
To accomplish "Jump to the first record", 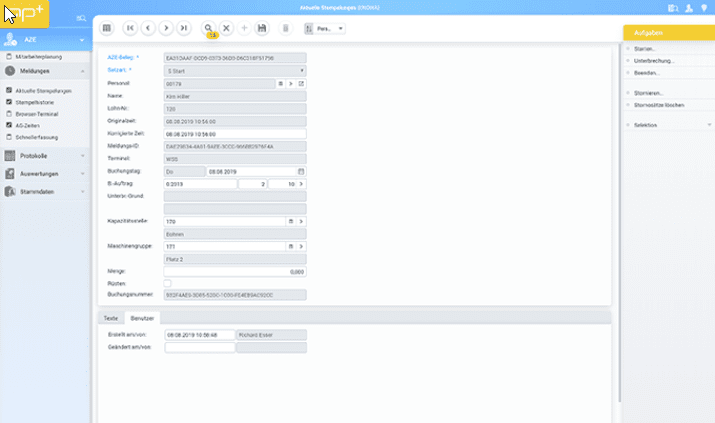I will (x=130, y=29).
